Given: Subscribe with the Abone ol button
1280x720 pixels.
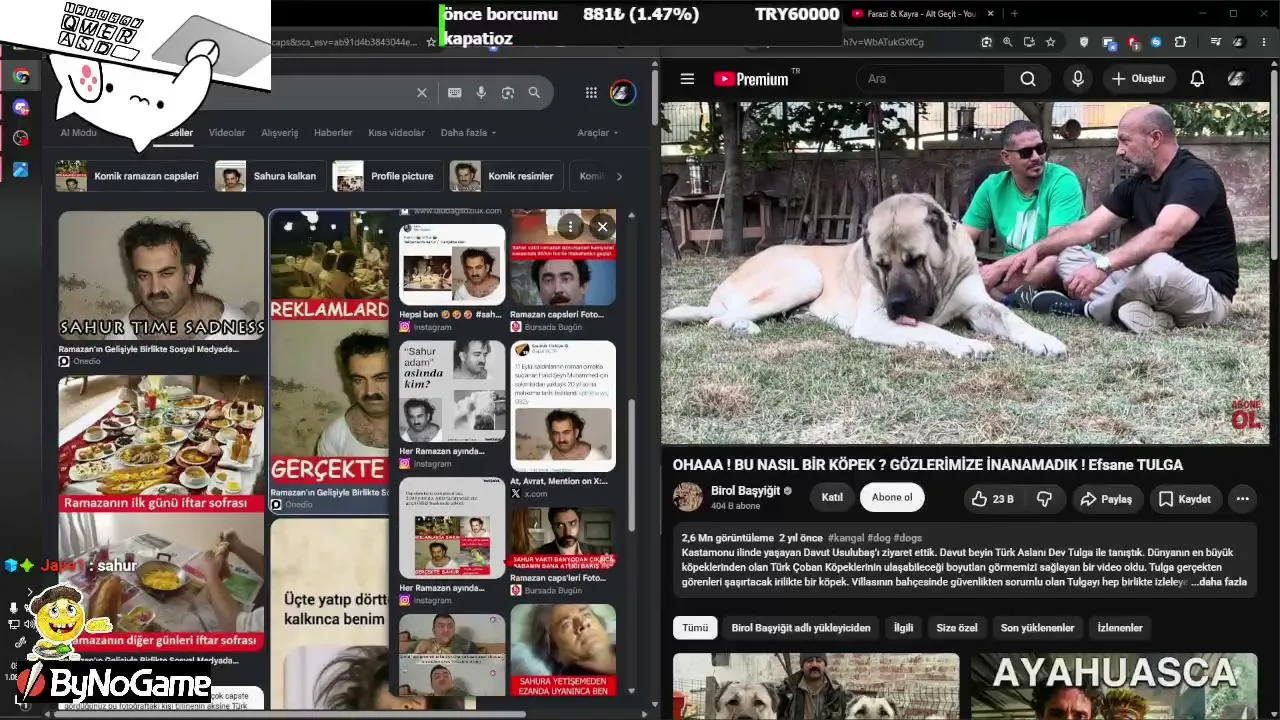Looking at the screenshot, I should 892,498.
